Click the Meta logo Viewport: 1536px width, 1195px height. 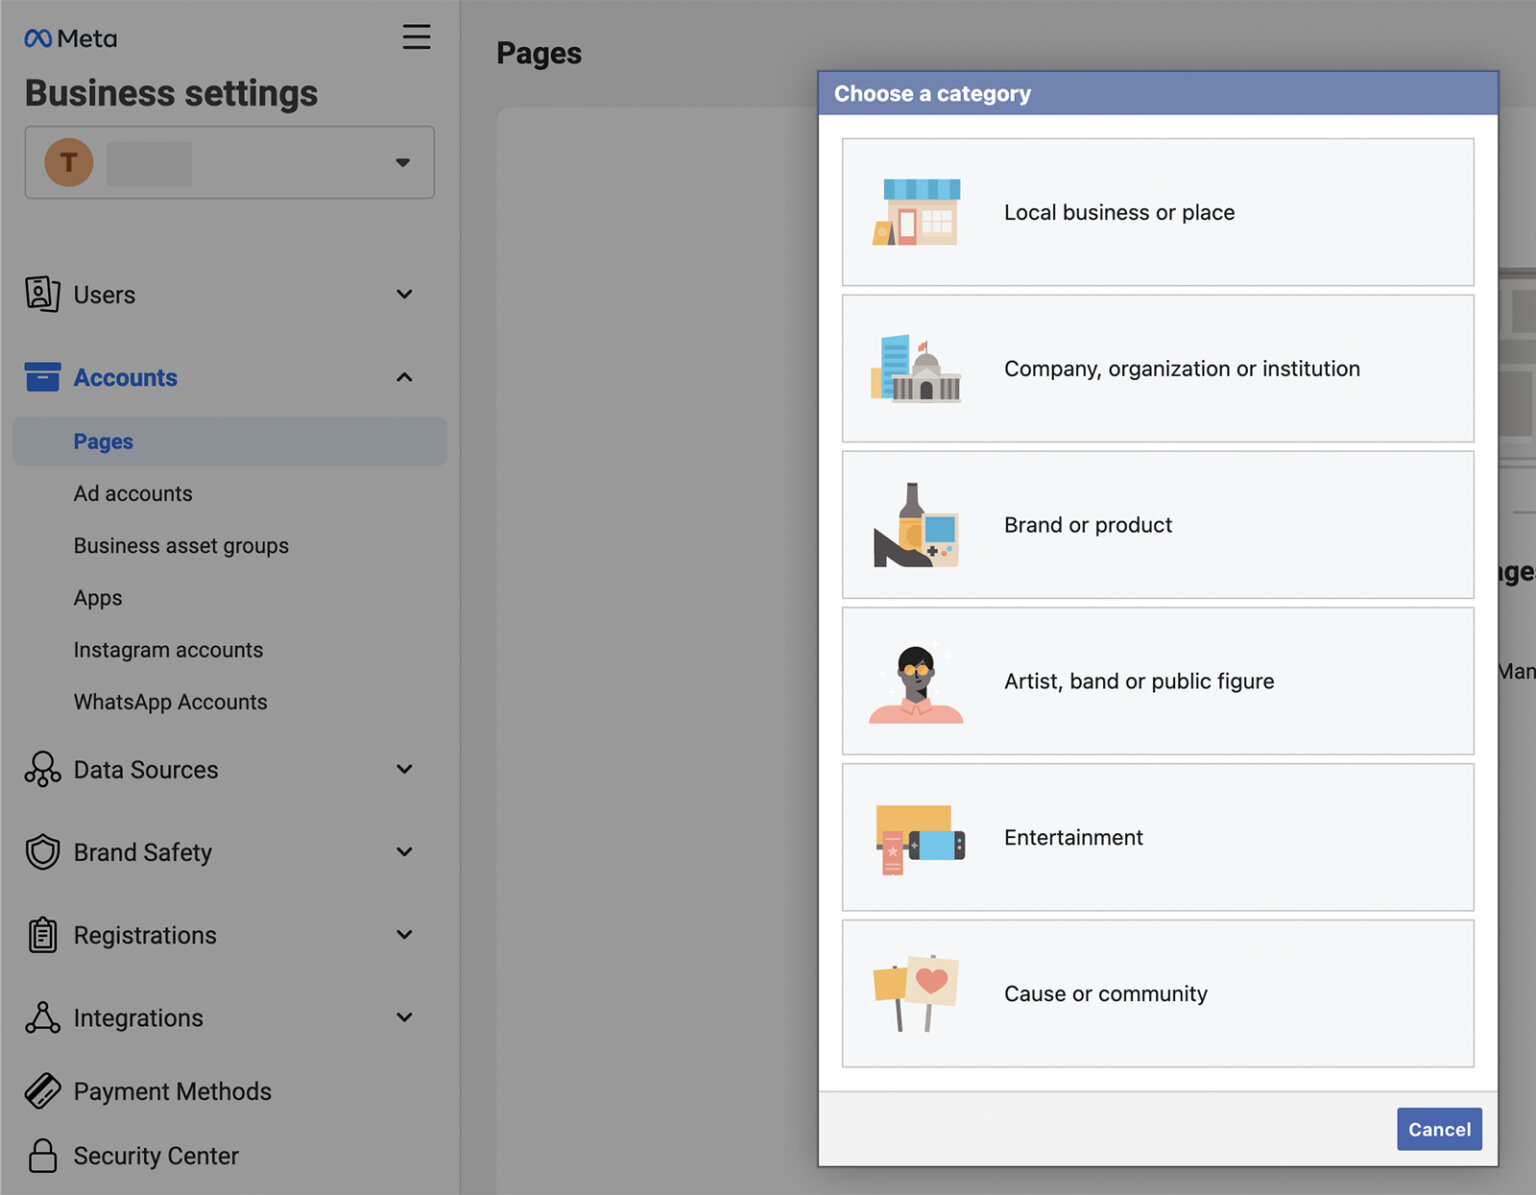click(x=69, y=37)
